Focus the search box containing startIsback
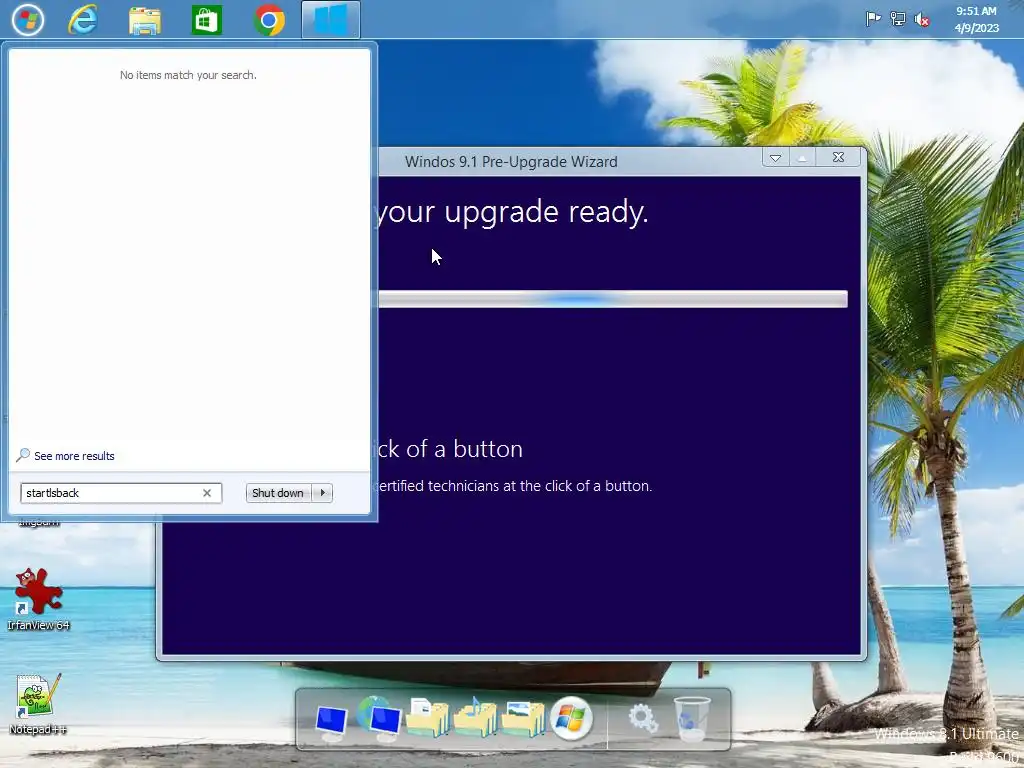Viewport: 1024px width, 768px height. click(121, 493)
